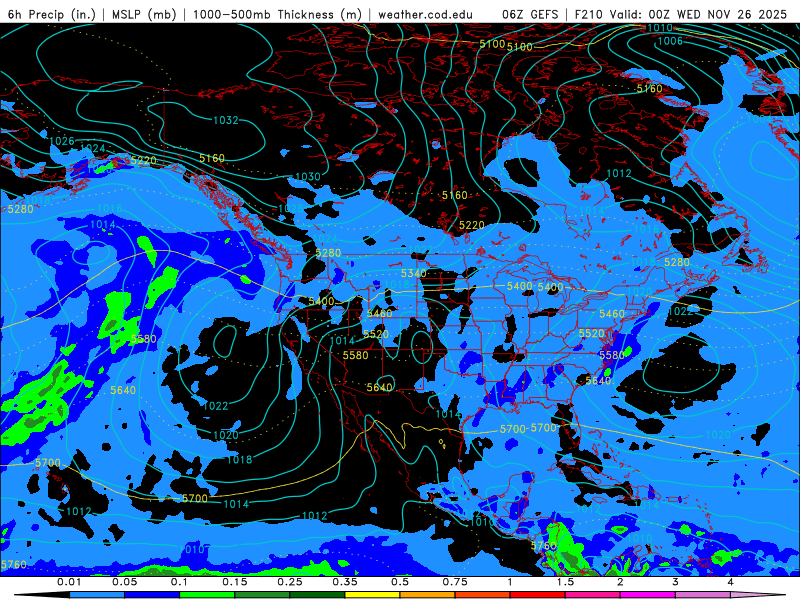Click the '1.5' legend value

[x=565, y=582]
